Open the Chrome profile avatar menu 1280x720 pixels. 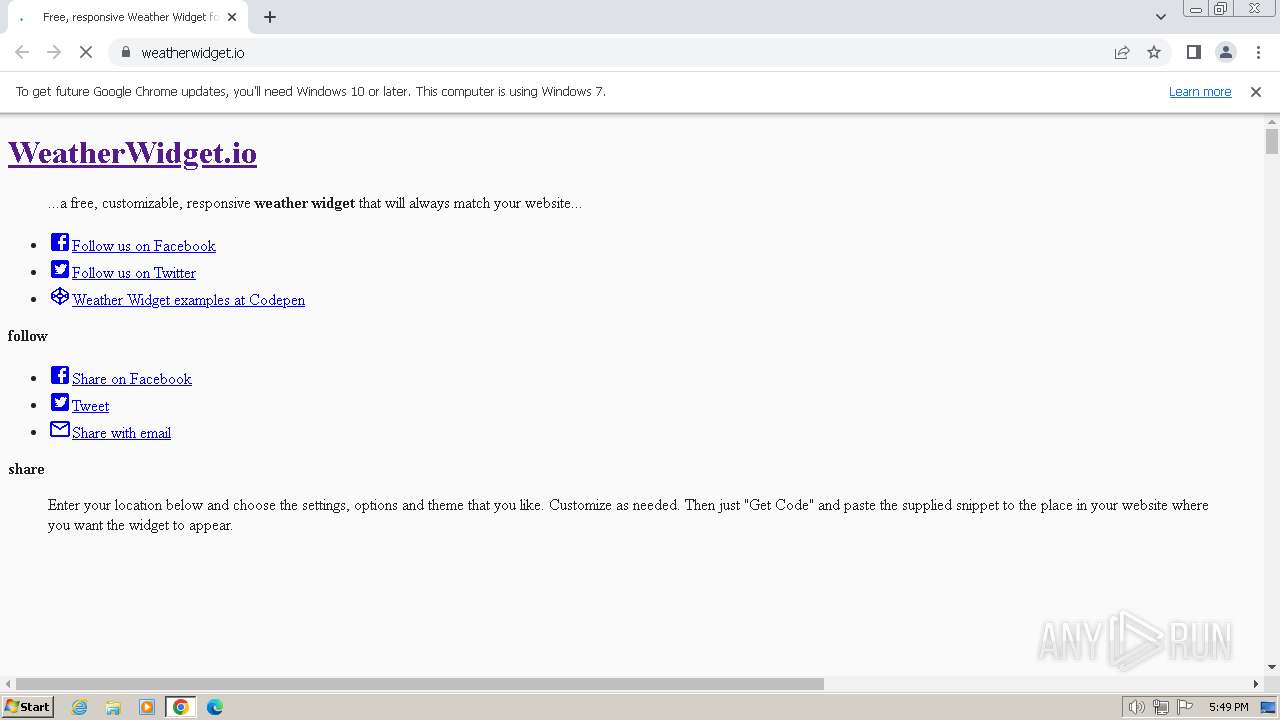pos(1225,52)
